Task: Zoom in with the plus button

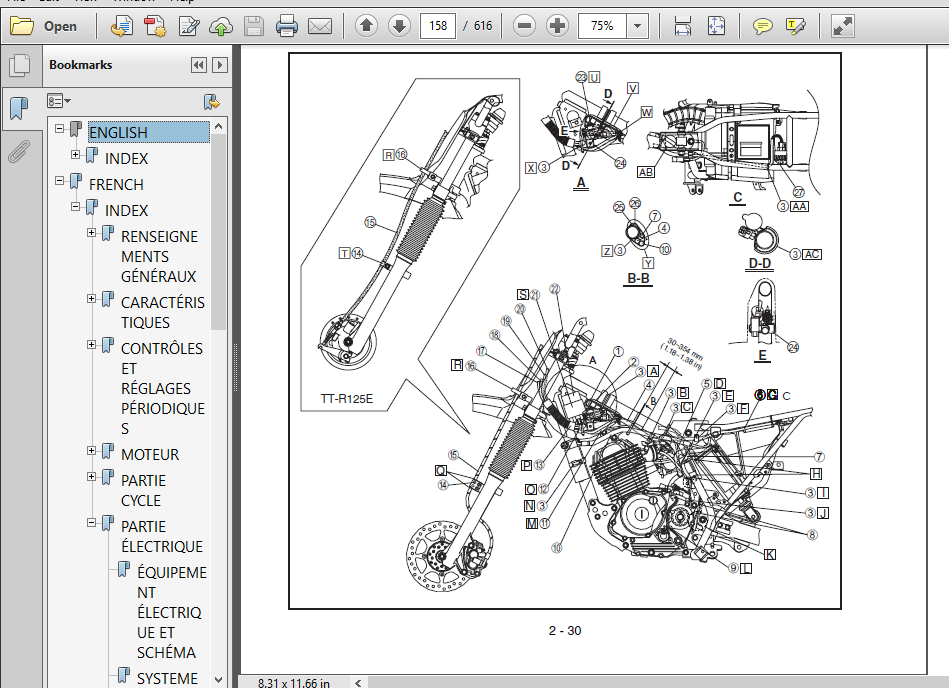Action: [x=557, y=26]
